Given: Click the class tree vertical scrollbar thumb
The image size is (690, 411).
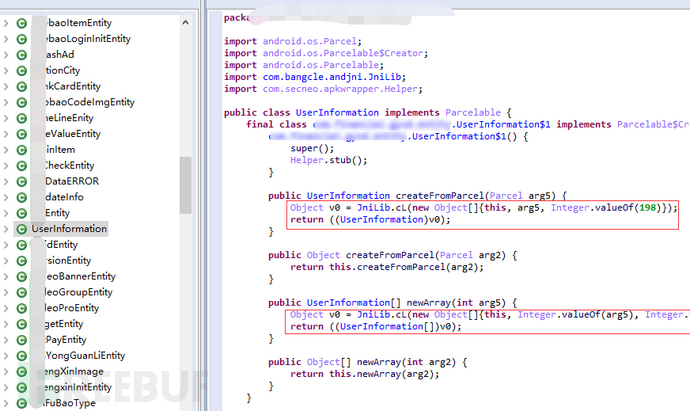Looking at the screenshot, I should (186, 185).
